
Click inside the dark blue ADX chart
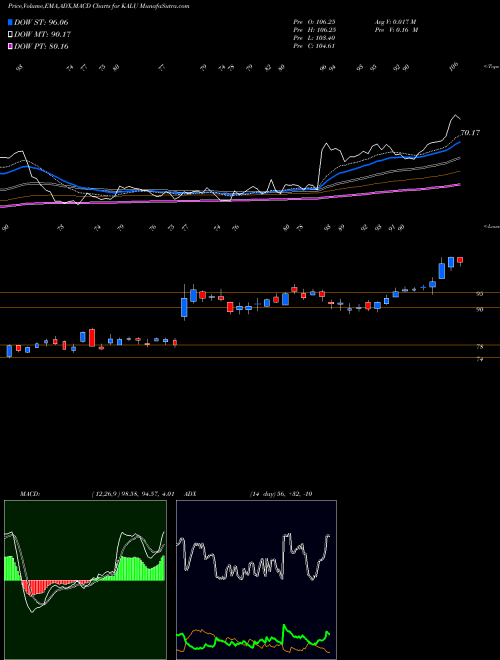point(256,580)
